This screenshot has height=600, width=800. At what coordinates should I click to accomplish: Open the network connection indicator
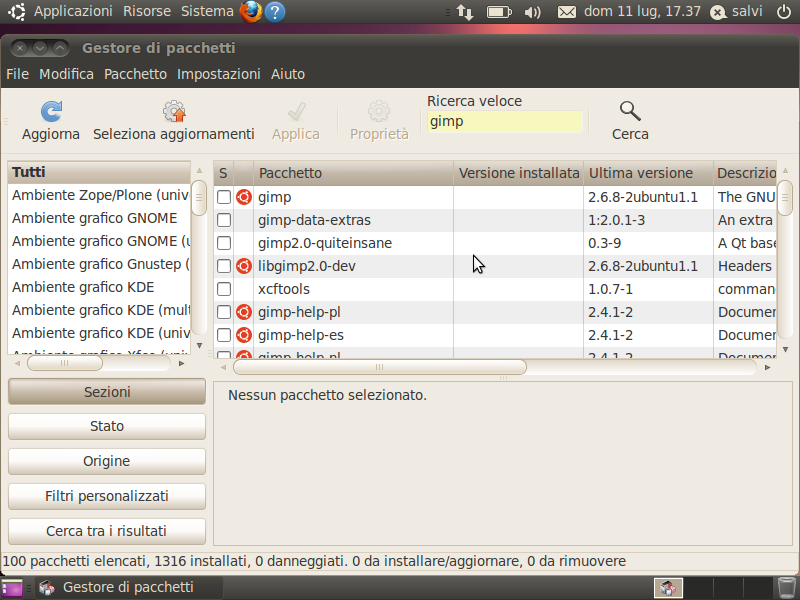click(465, 12)
